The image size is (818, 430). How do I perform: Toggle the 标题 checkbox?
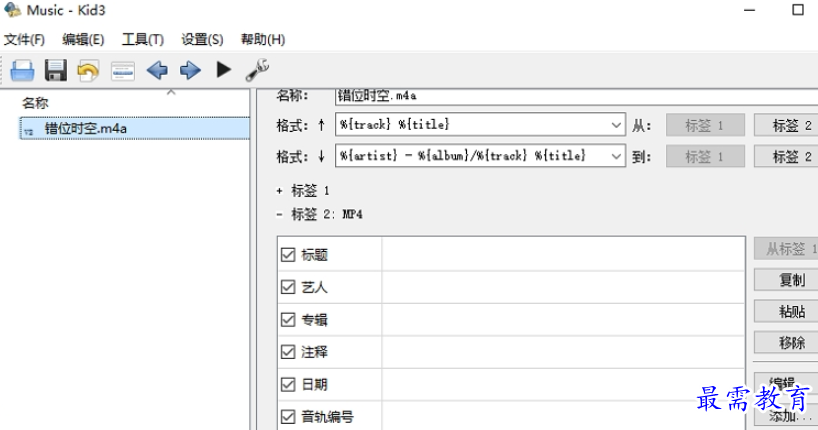288,255
